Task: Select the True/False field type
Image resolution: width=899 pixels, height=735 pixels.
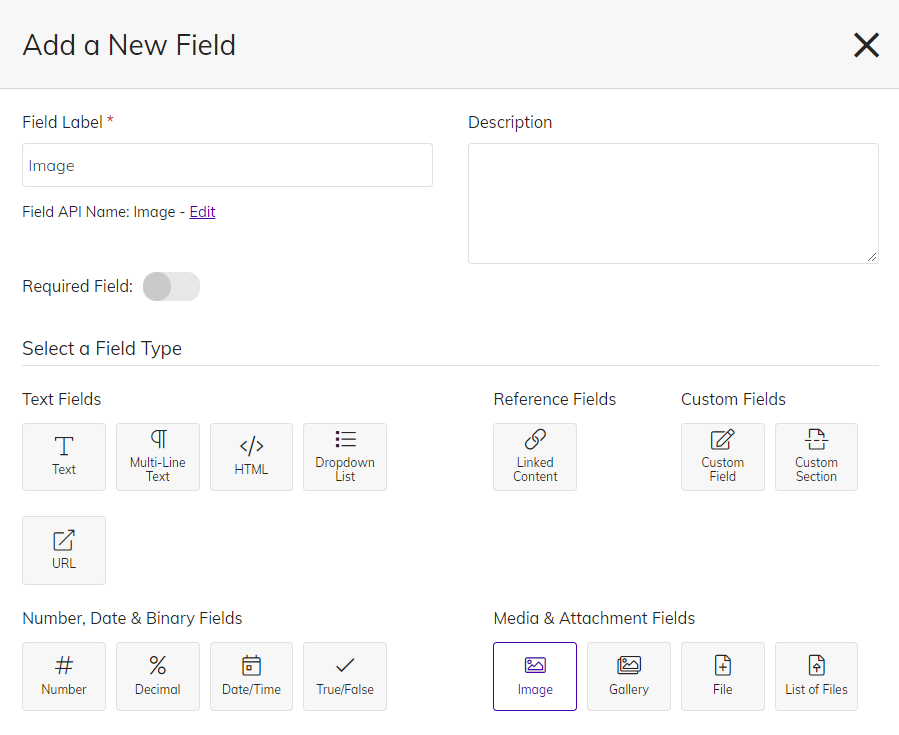Action: 345,677
